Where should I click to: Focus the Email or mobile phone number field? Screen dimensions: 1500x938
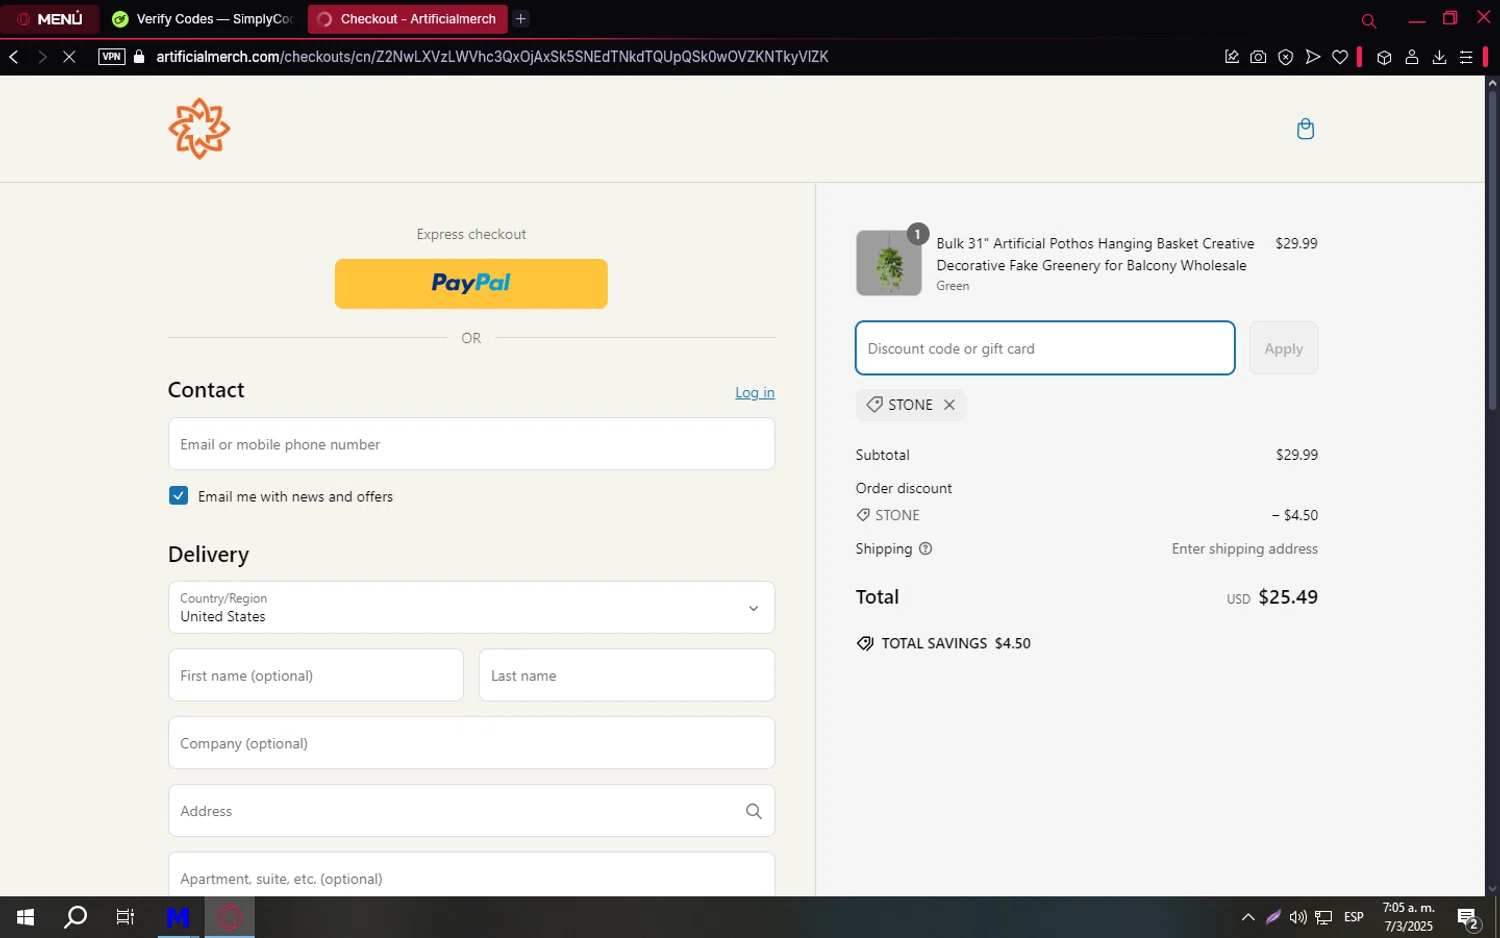[471, 444]
